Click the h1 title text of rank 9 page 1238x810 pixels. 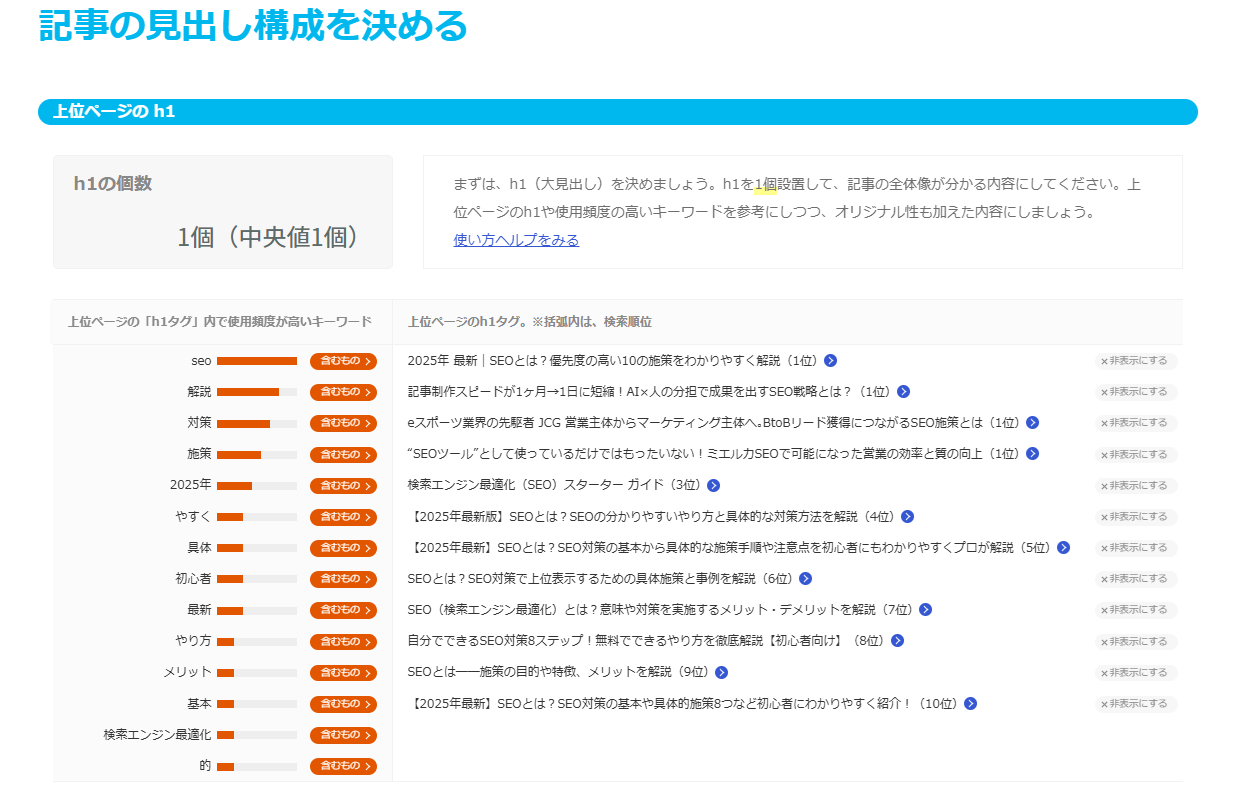(557, 673)
